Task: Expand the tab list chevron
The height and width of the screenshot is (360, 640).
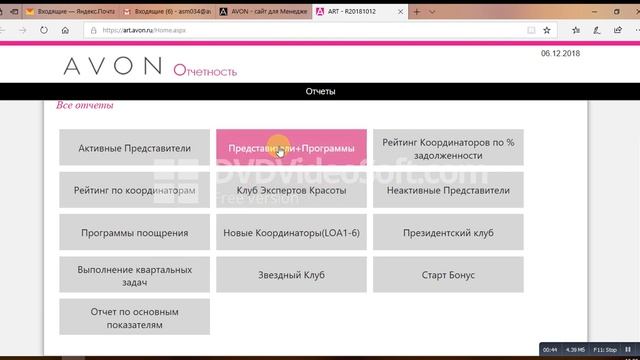Action: pos(432,12)
